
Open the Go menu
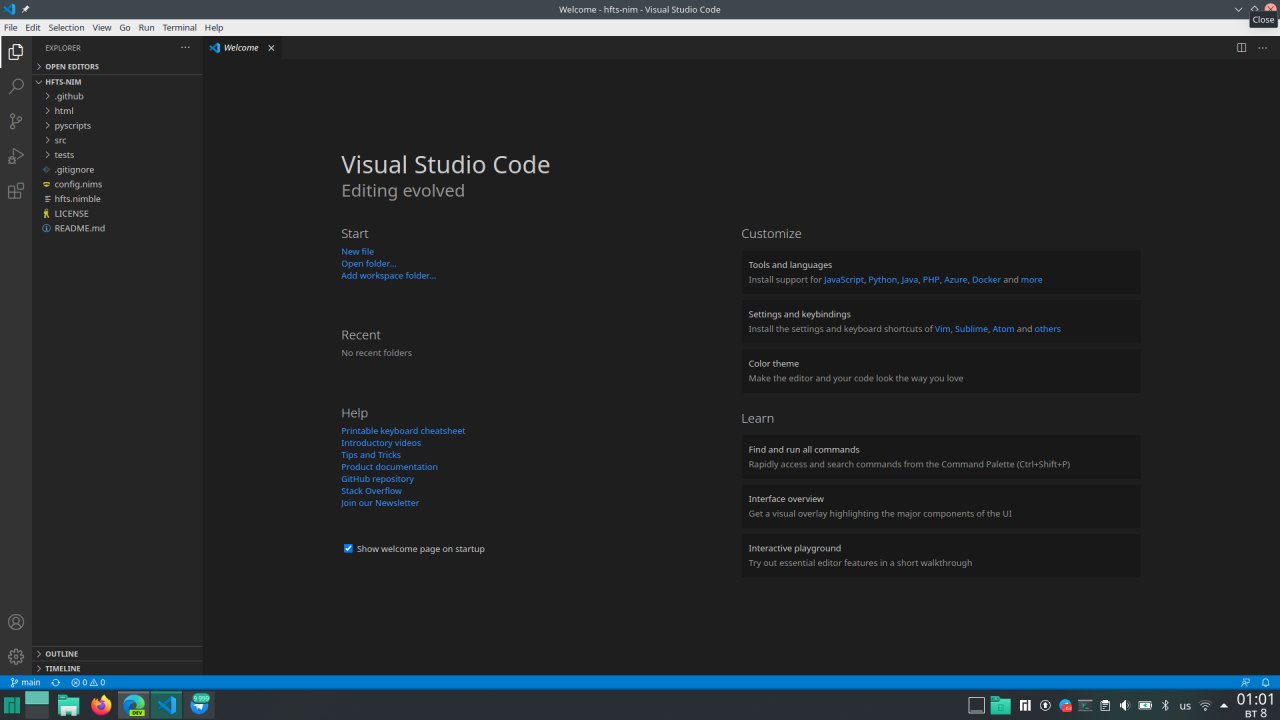pos(125,28)
